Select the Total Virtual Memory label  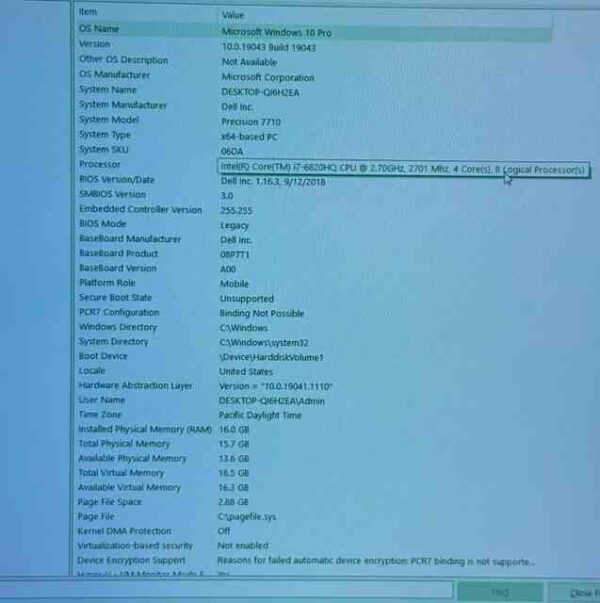(121, 473)
